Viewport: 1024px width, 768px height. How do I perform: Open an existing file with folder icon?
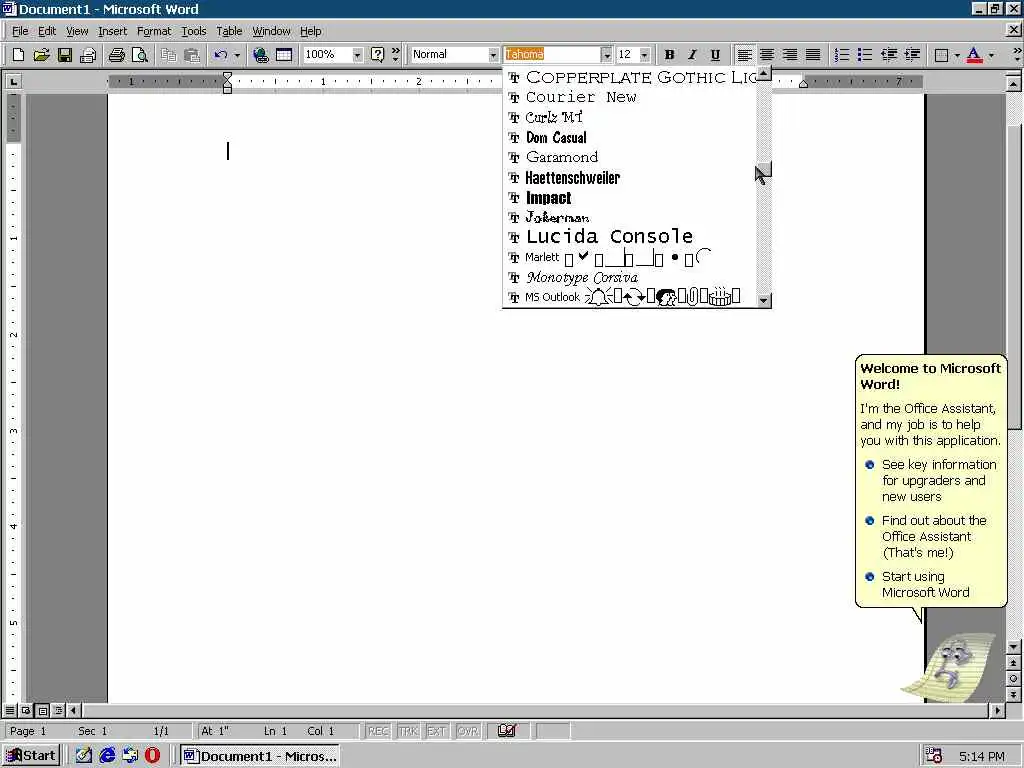[41, 55]
